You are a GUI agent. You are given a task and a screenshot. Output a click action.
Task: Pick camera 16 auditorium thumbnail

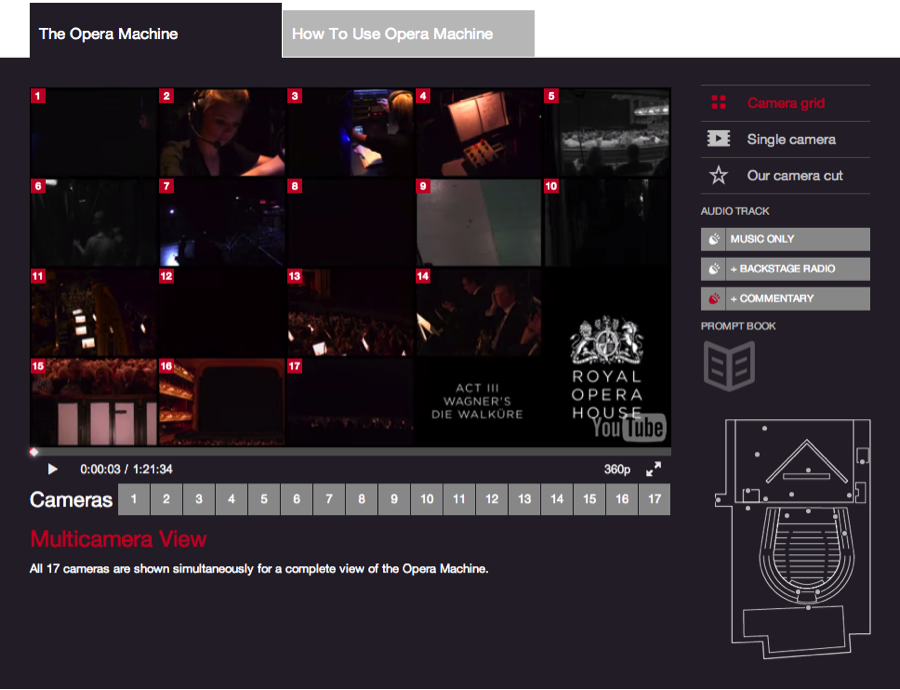(x=222, y=402)
